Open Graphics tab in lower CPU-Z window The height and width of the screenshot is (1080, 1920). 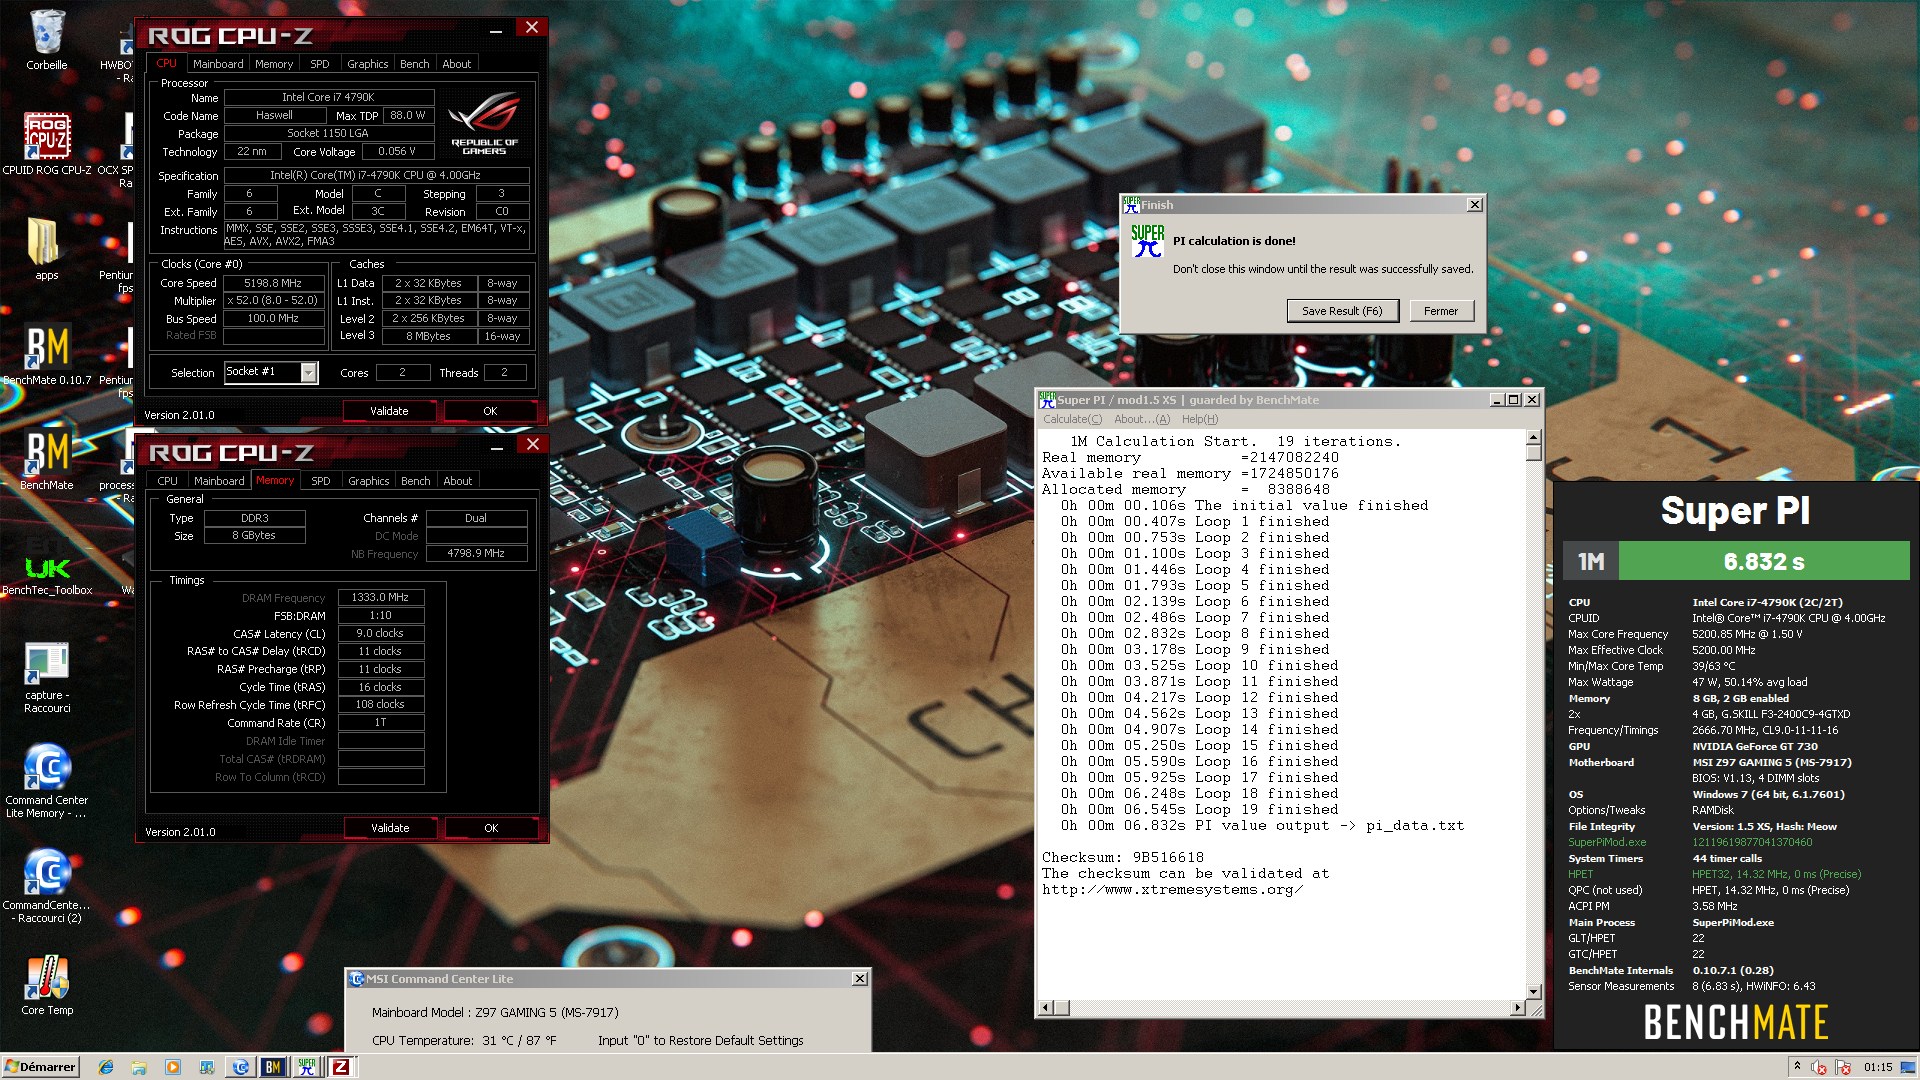pos(369,481)
